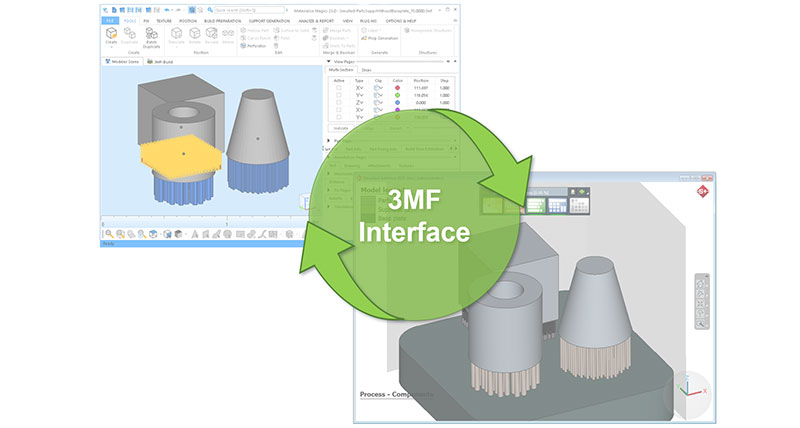Select the Rotate tool icon
The image size is (800, 428).
(x=195, y=34)
